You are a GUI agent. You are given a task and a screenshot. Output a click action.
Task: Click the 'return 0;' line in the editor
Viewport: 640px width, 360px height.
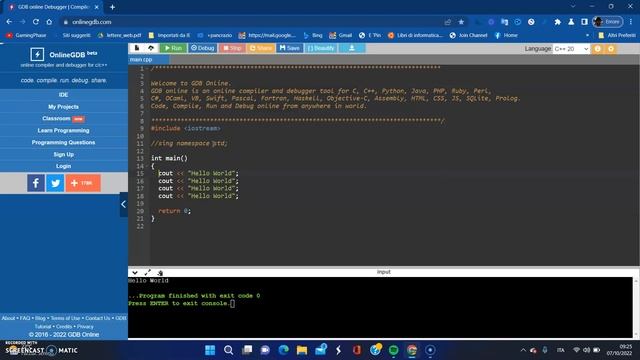(174, 211)
